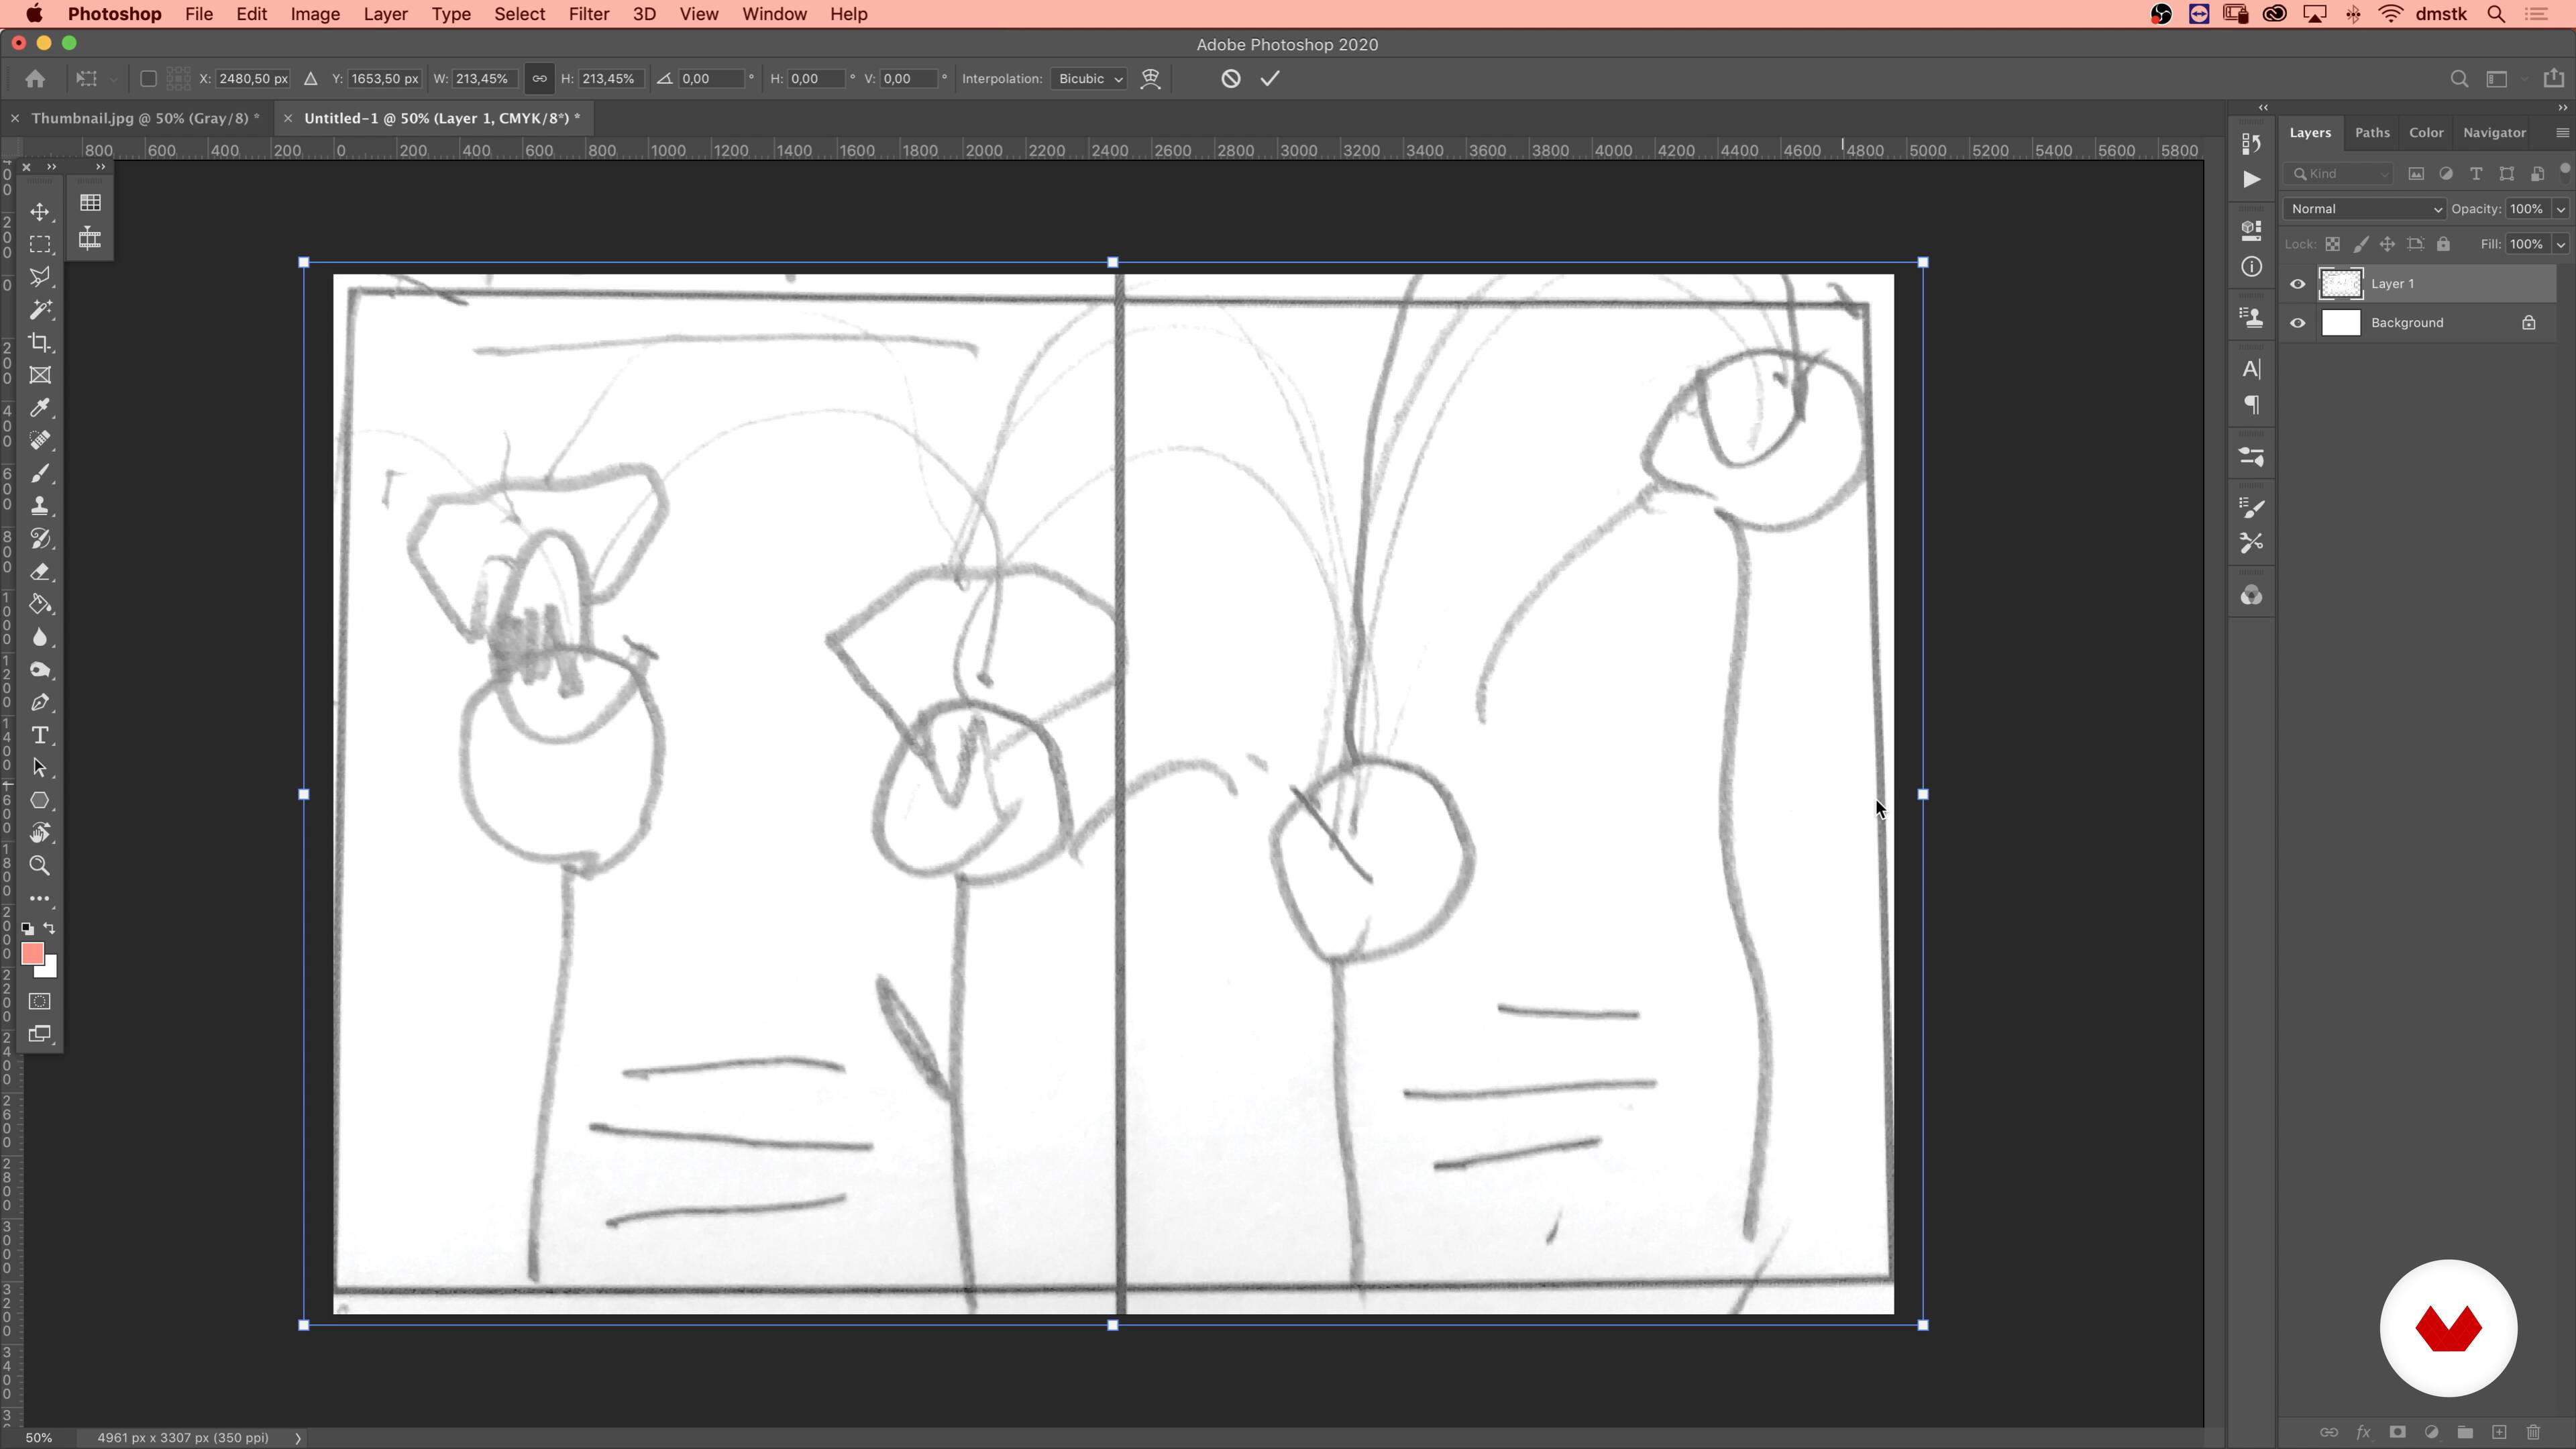The width and height of the screenshot is (2576, 1449).
Task: Toggle the reference point checkbox
Action: (148, 78)
